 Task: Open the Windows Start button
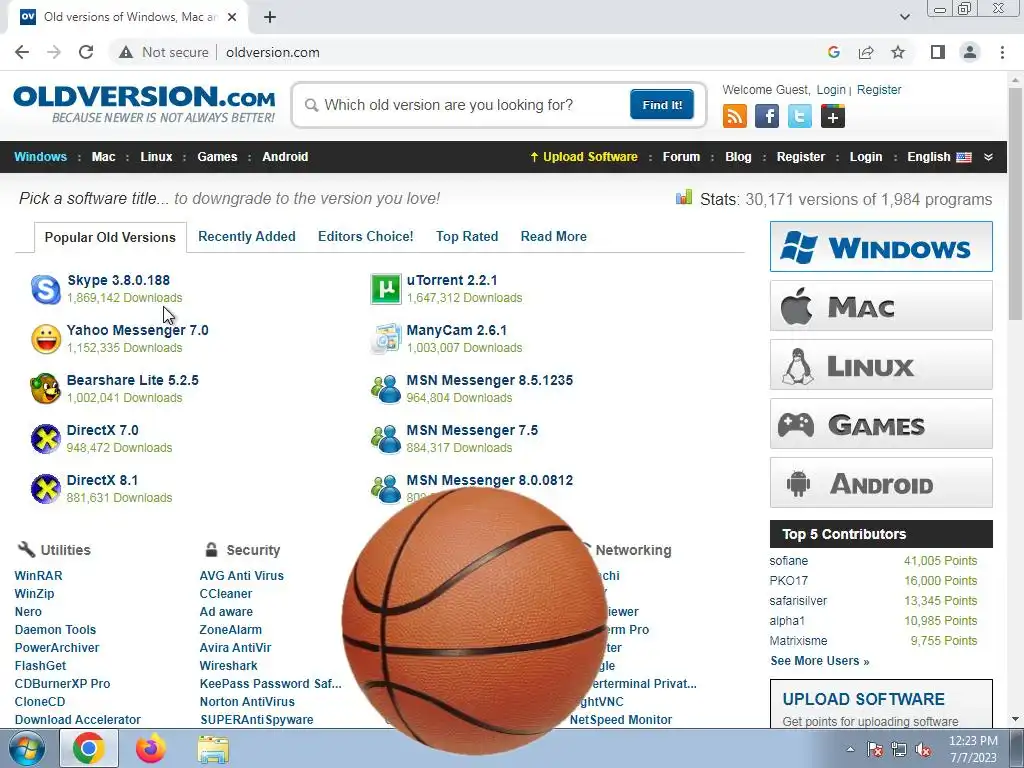point(27,748)
